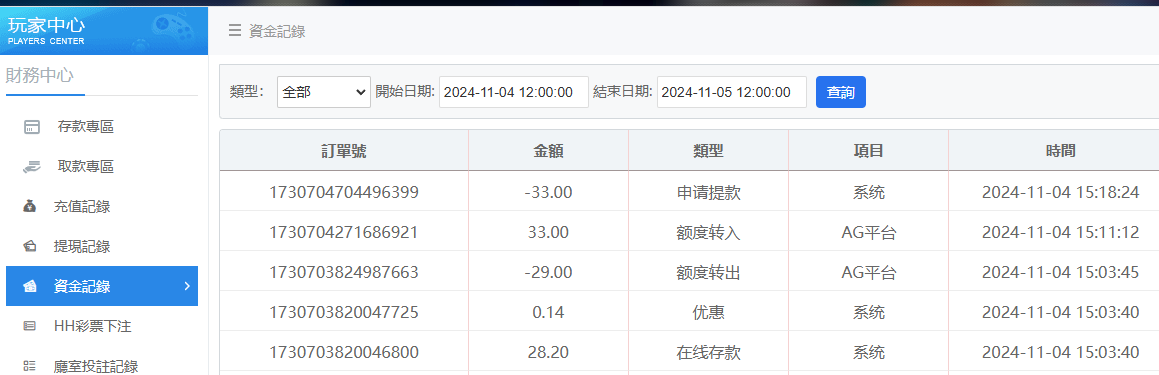The height and width of the screenshot is (375, 1159).
Task: Select order number 1730703824987663
Action: point(344,272)
